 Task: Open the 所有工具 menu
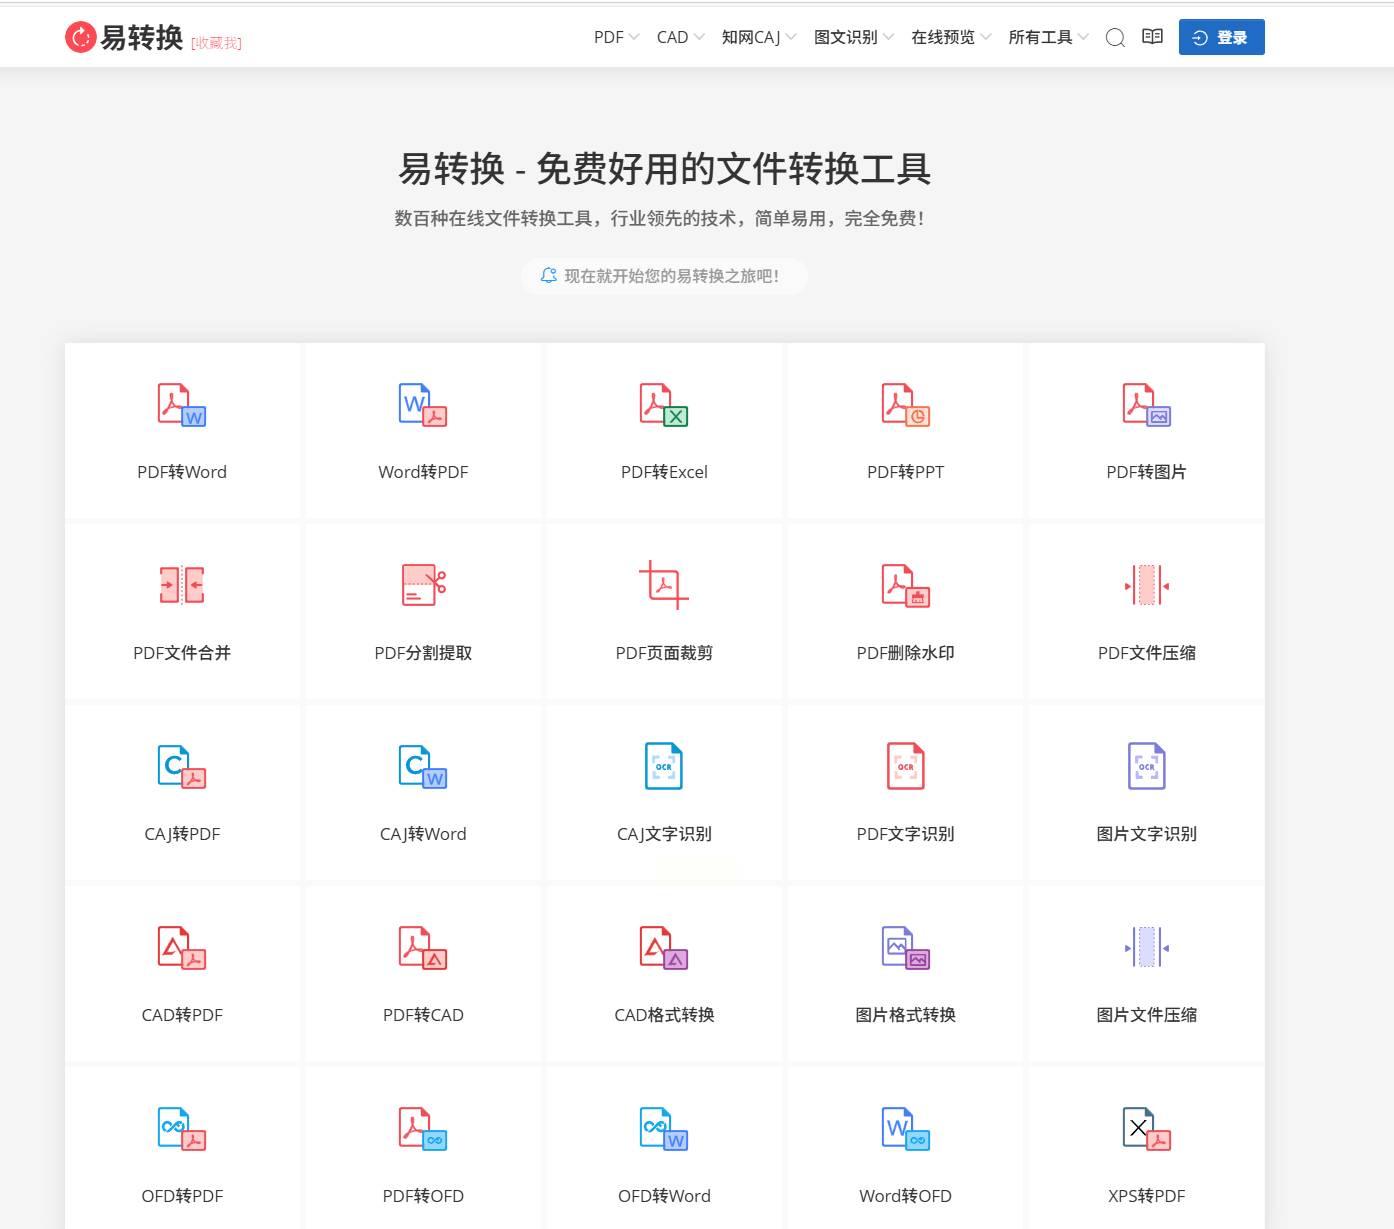(1047, 37)
